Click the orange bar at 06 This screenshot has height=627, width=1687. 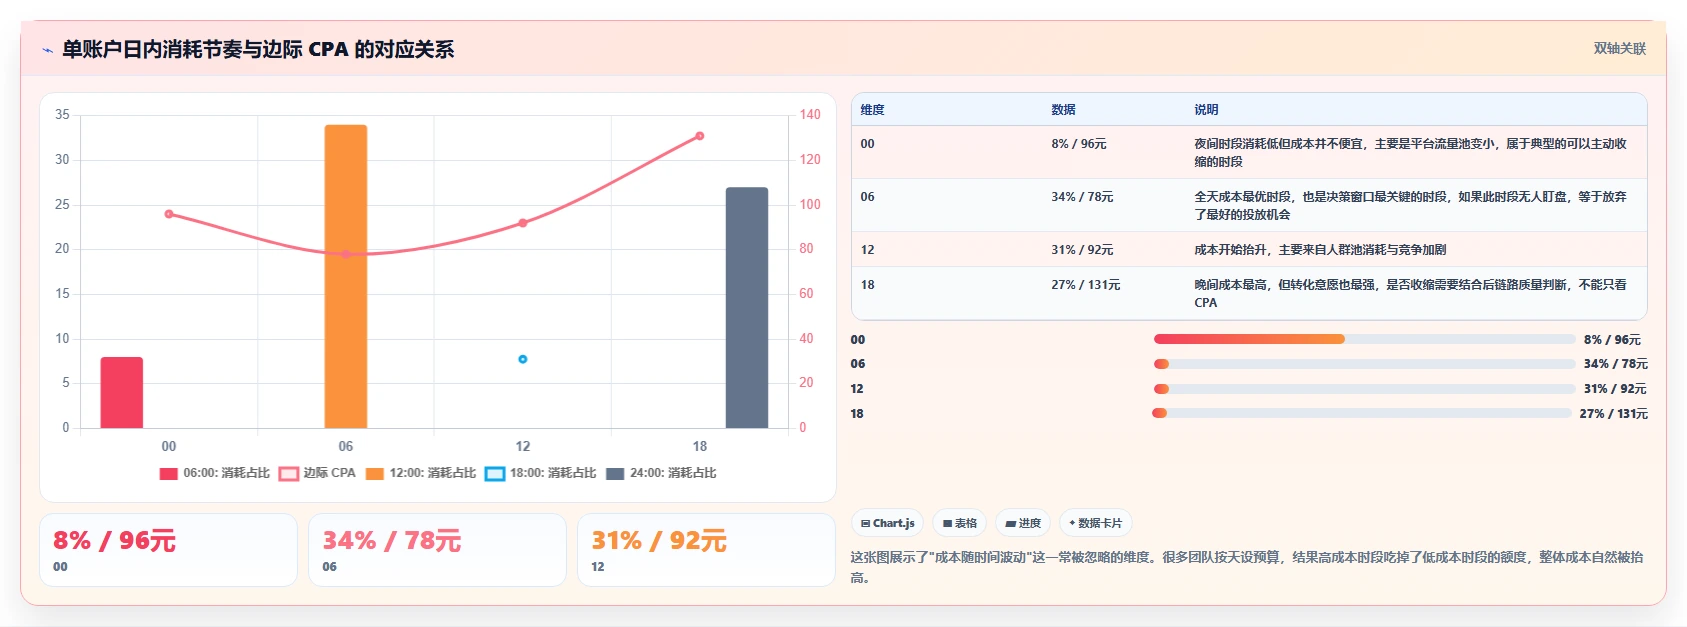tap(346, 276)
